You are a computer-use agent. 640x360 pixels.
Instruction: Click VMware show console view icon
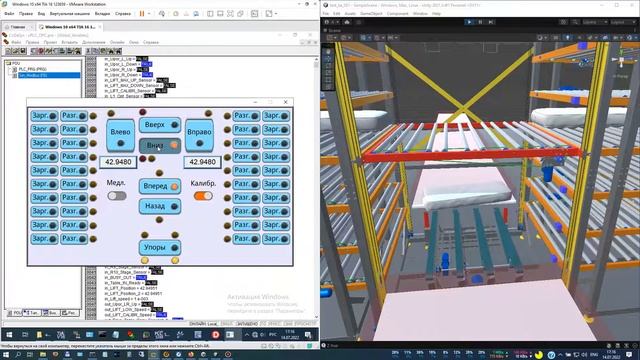click(x=255, y=13)
